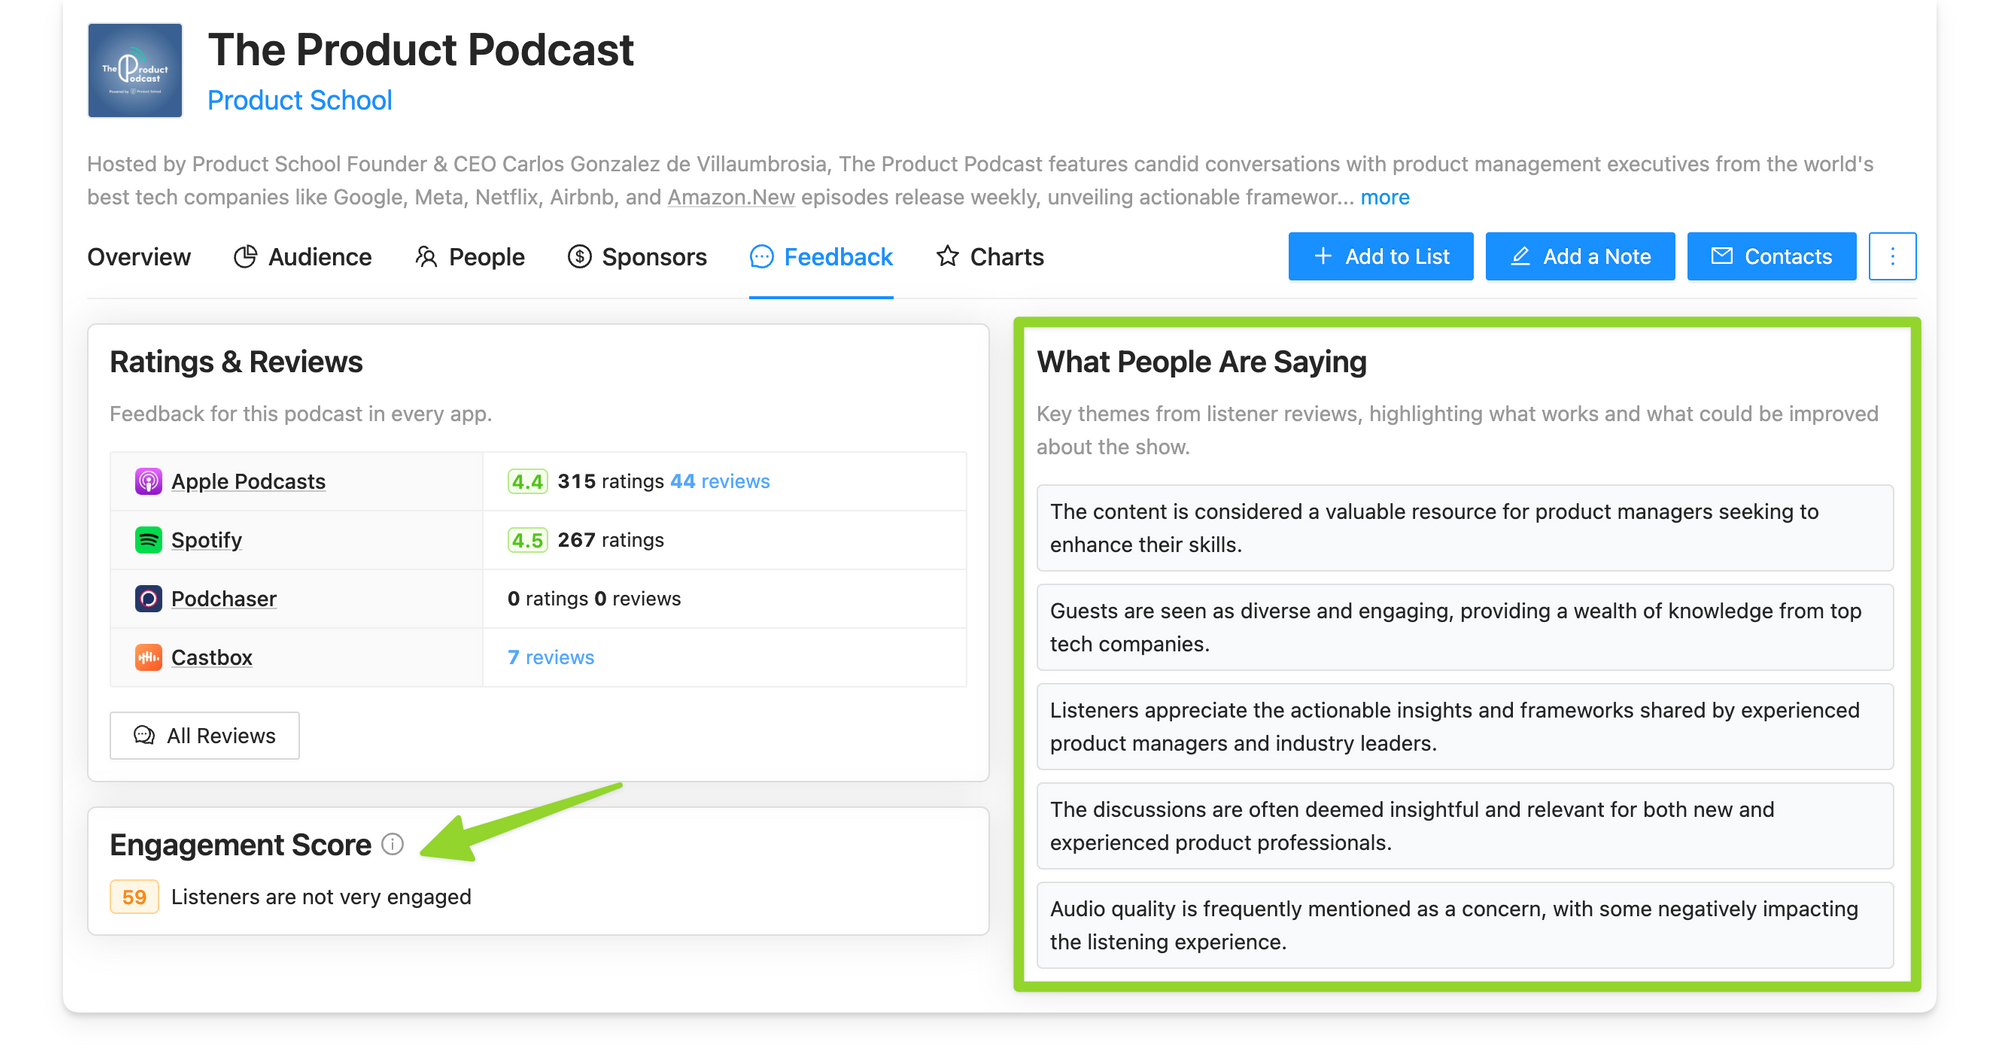Open the Podchaser link
The width and height of the screenshot is (2000, 1050).
click(223, 599)
